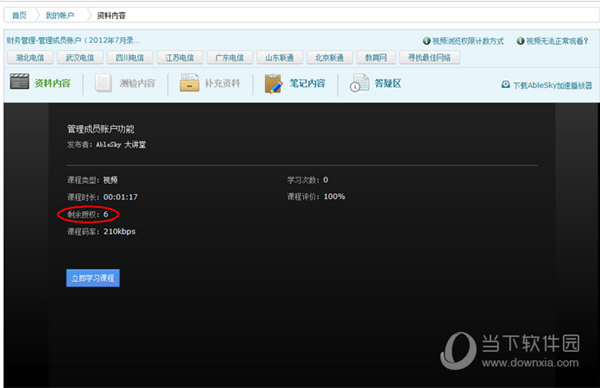Image resolution: width=600 pixels, height=388 pixels.
Task: Open the 答疑区 tab
Action: pos(388,83)
